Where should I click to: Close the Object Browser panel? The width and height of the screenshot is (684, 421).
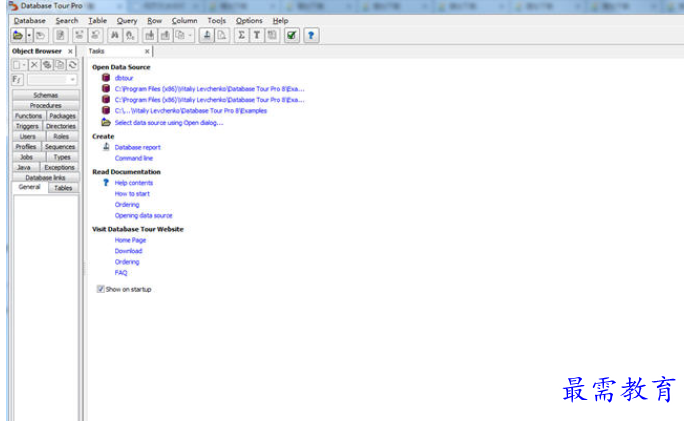(x=70, y=51)
